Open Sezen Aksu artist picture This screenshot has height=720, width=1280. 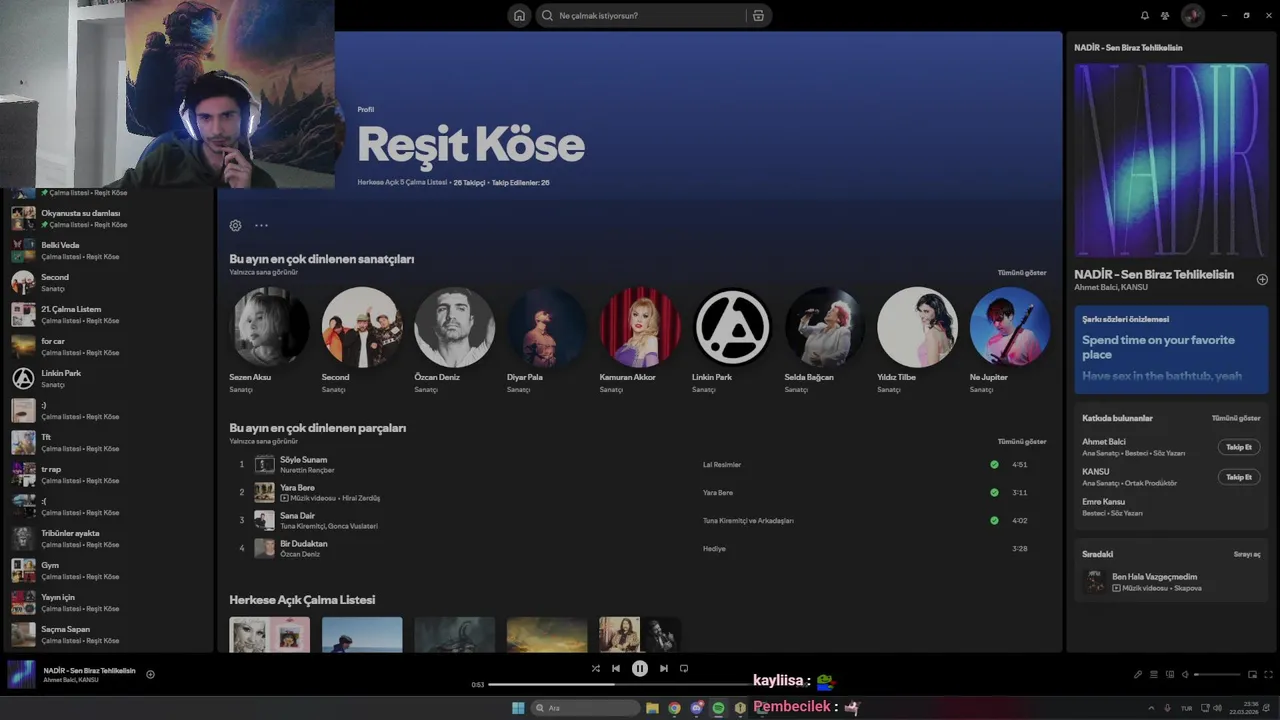click(x=269, y=327)
